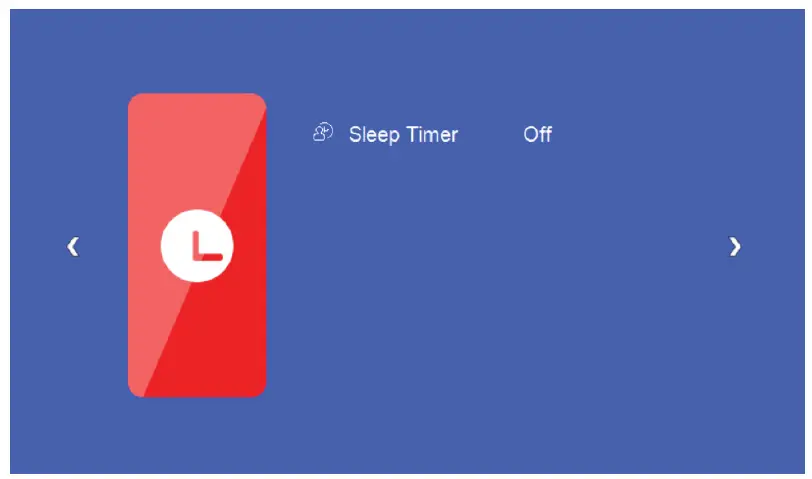The image size is (812, 479).
Task: Enable Sleep Timer by clicking Off
Action: pos(538,135)
